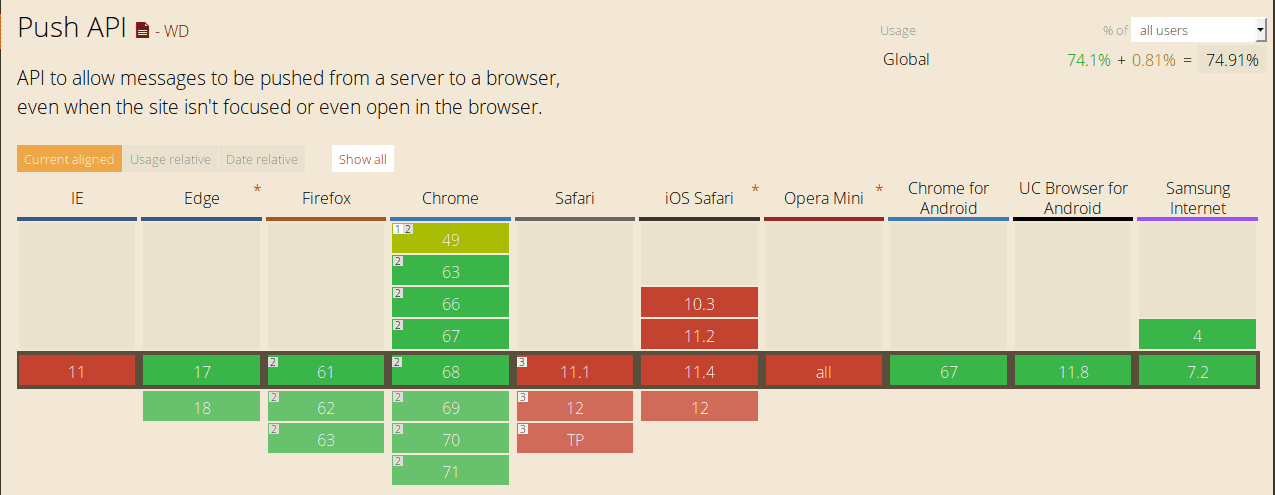
Task: Click the Edge 18 version cell
Action: point(202,407)
